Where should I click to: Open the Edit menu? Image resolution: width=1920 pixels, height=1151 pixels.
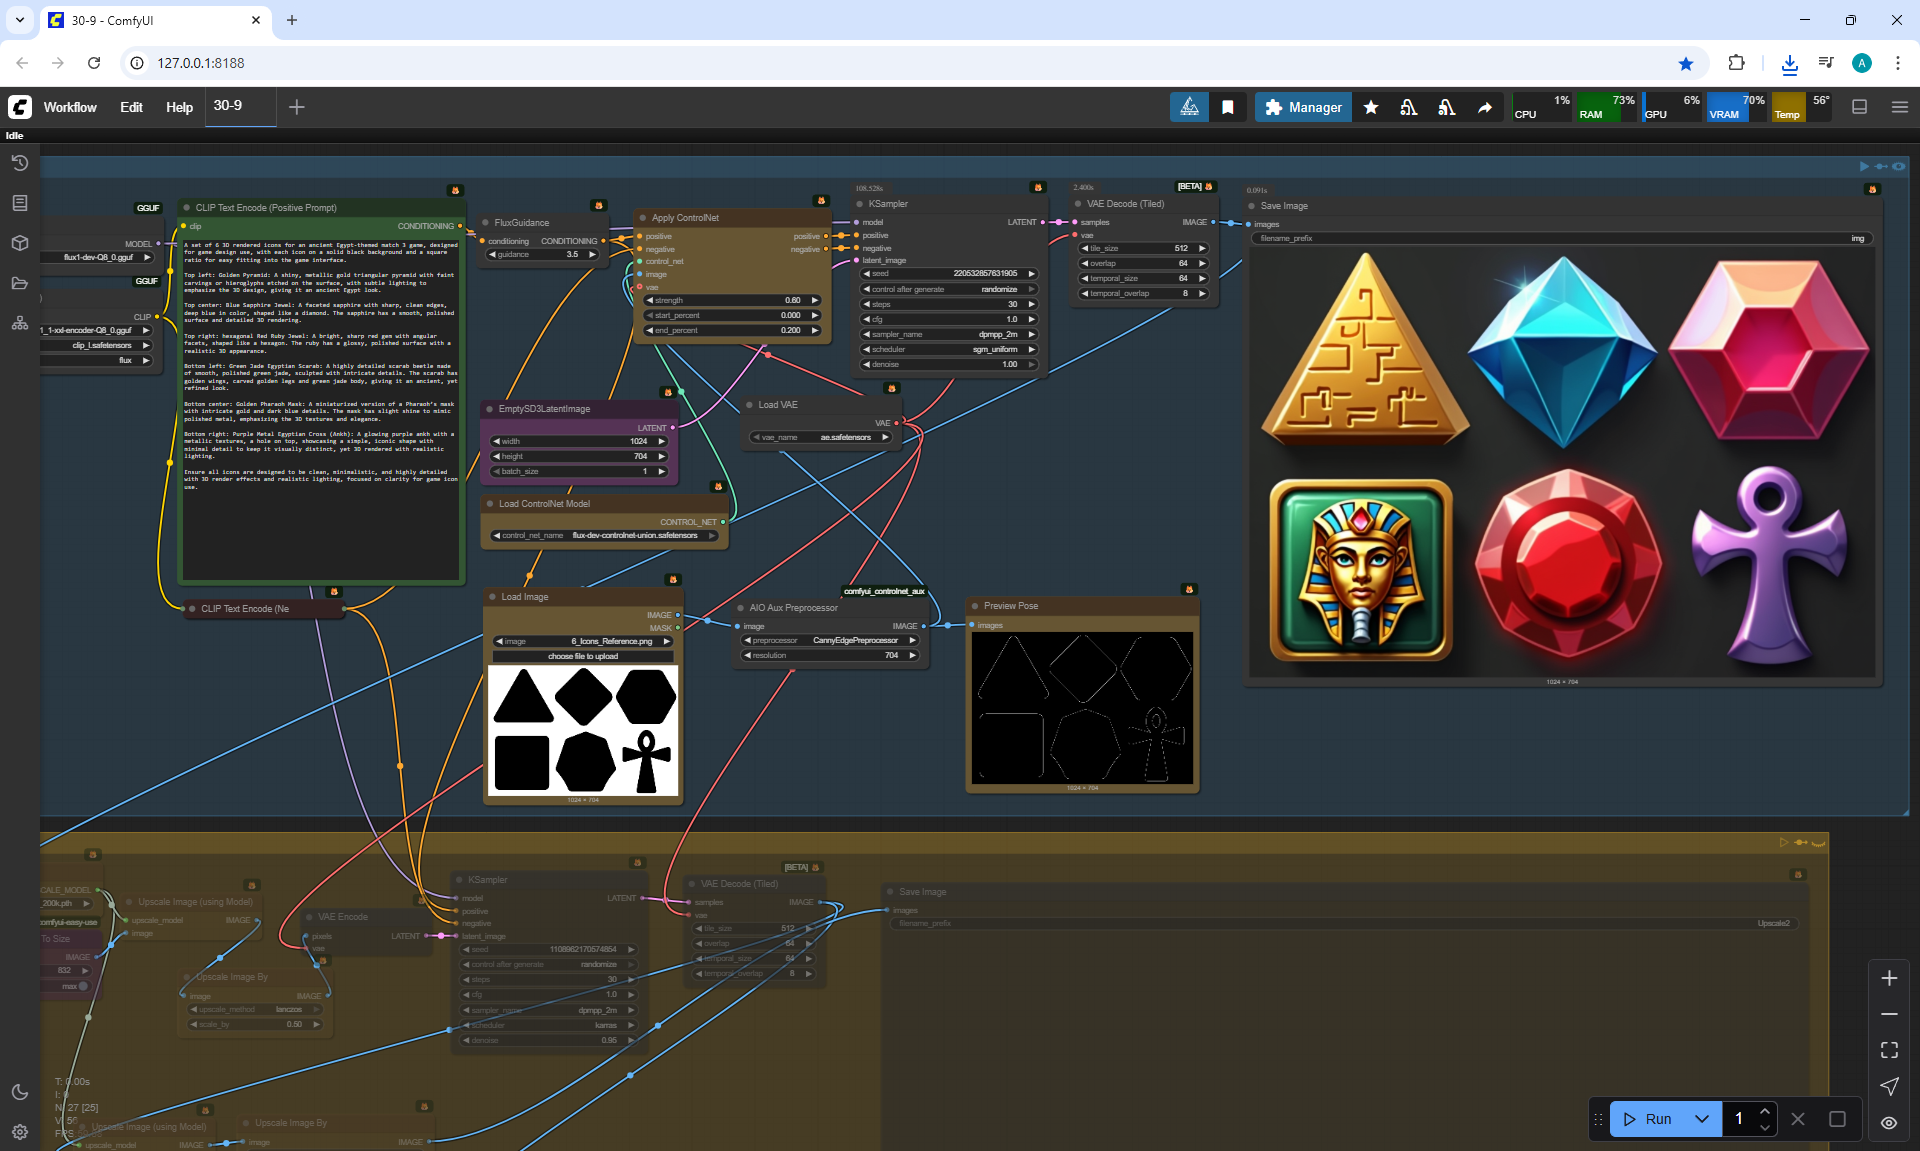point(131,107)
